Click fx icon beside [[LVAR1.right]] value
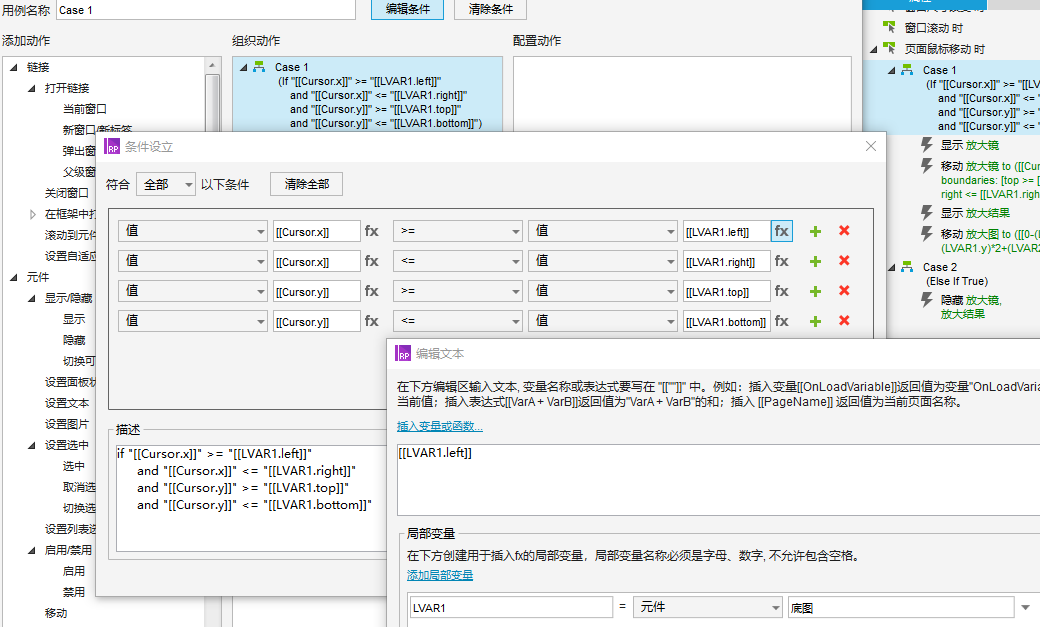This screenshot has height=627, width=1040. coord(781,261)
